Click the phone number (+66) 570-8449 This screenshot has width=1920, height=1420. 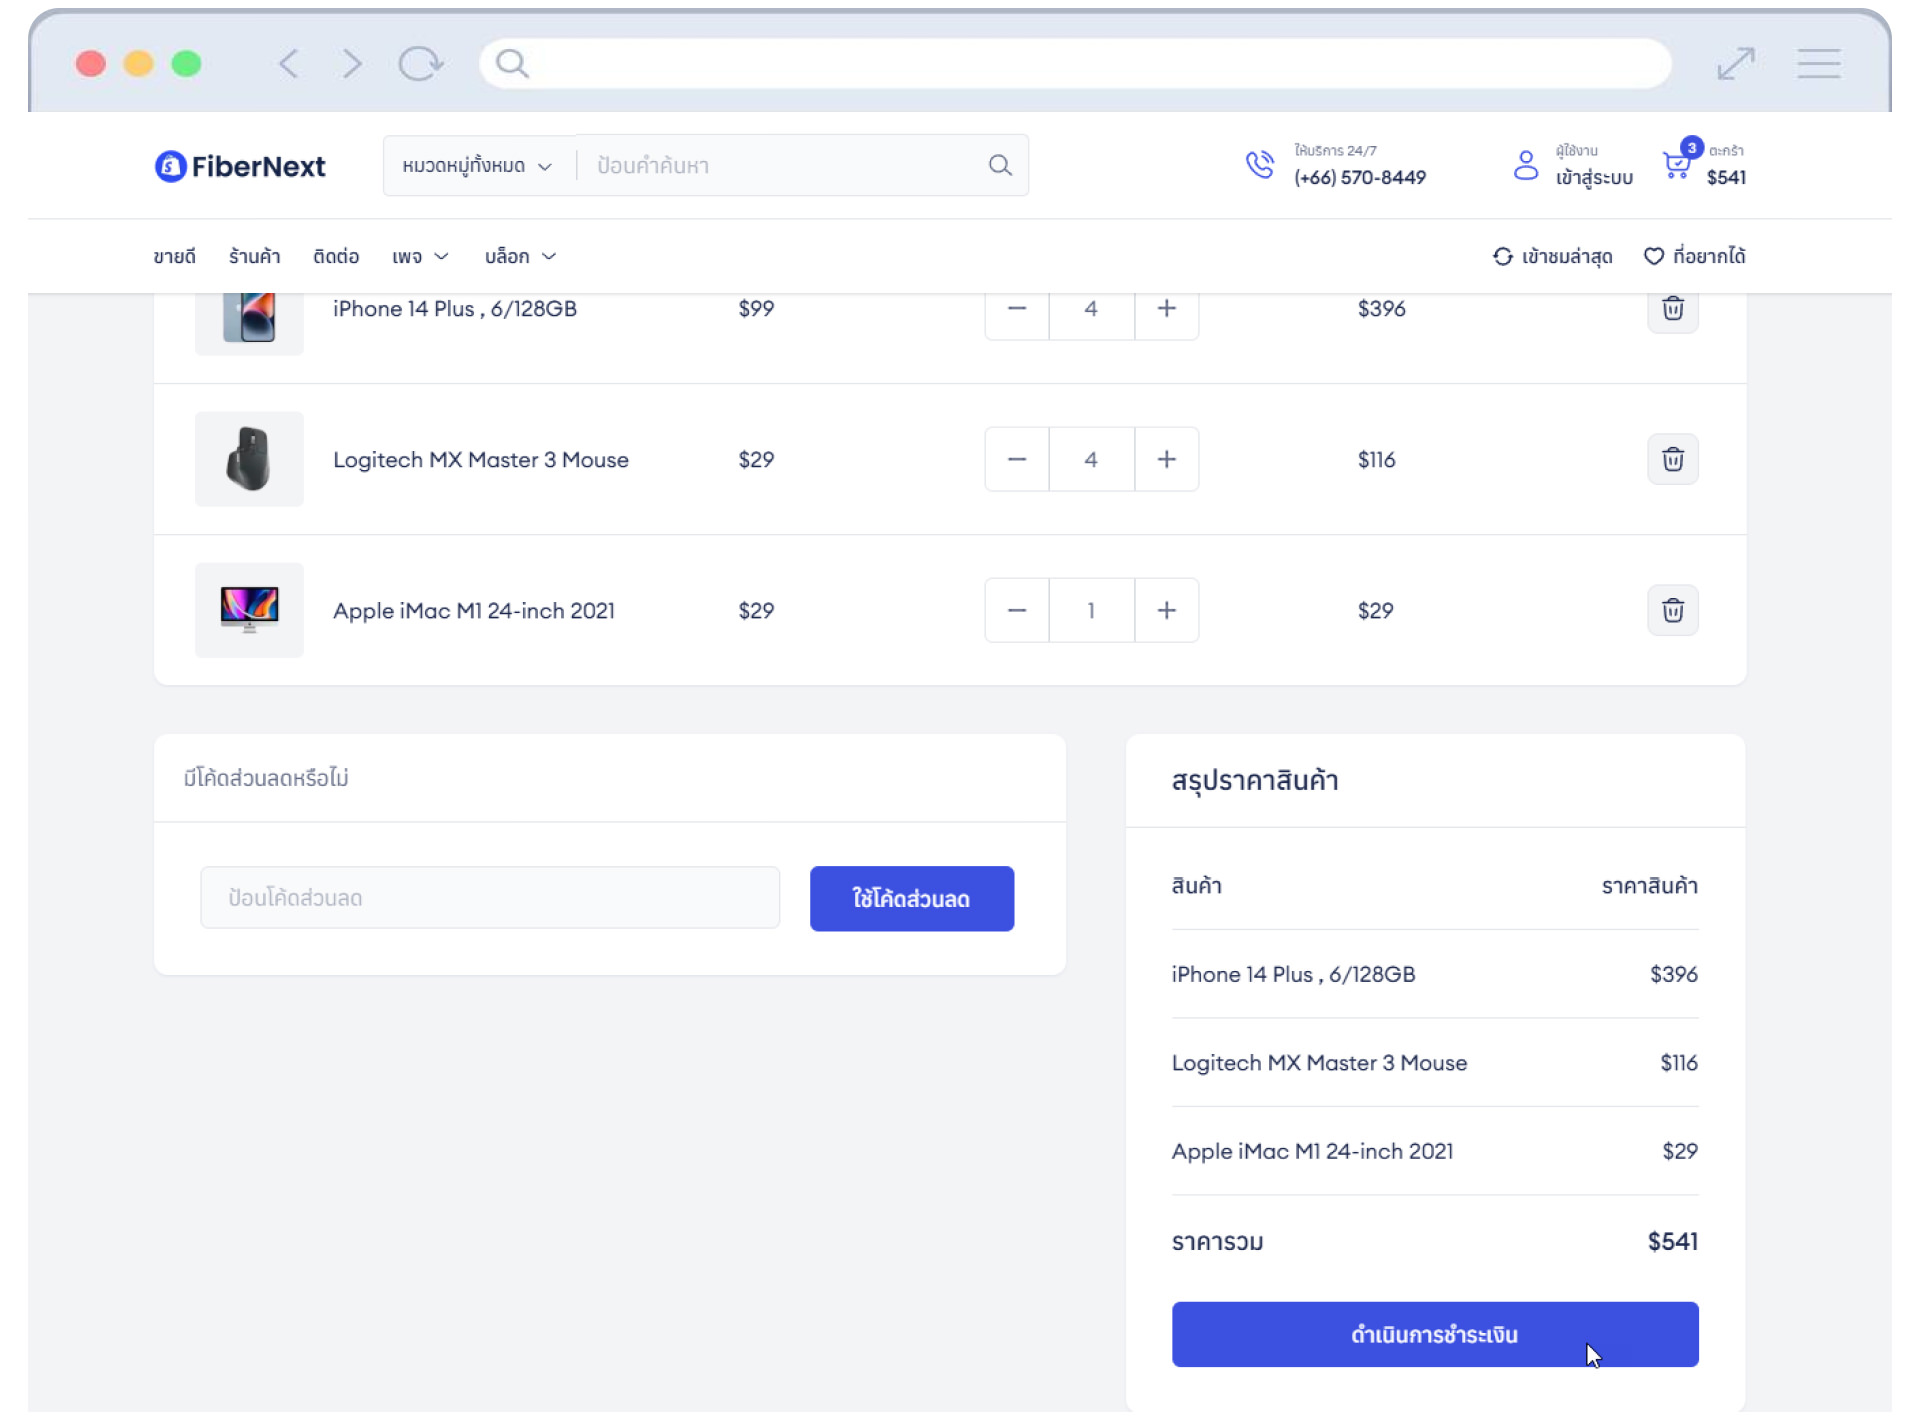click(1360, 178)
